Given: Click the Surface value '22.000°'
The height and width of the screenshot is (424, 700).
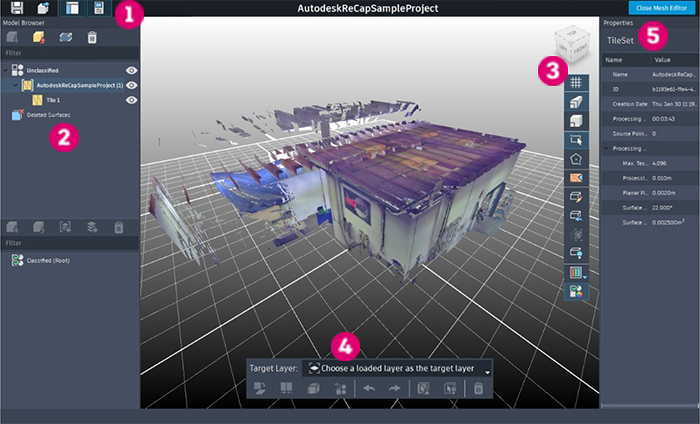Looking at the screenshot, I should [663, 208].
